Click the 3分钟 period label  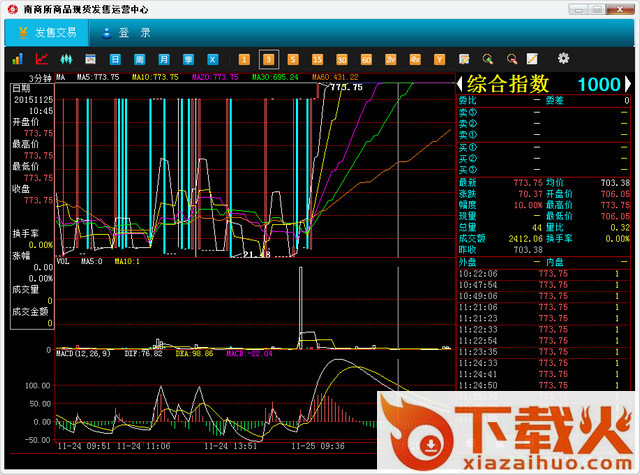point(40,78)
